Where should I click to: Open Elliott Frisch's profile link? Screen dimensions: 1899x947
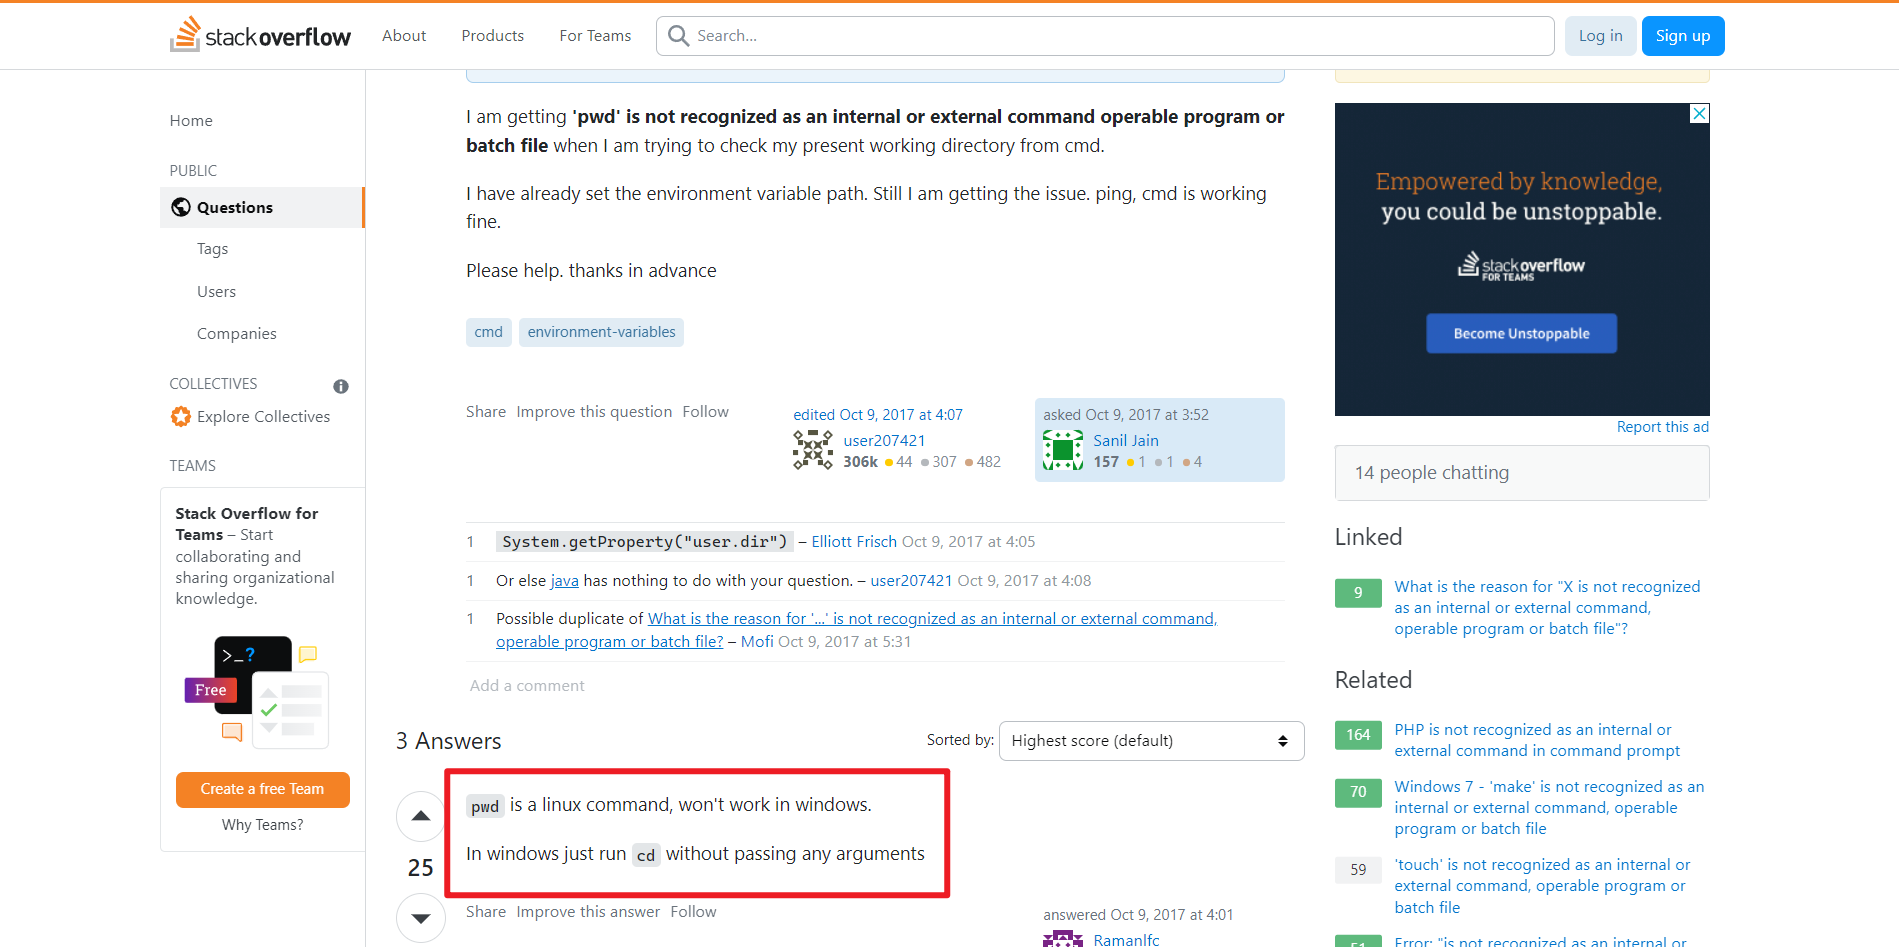[x=854, y=542]
